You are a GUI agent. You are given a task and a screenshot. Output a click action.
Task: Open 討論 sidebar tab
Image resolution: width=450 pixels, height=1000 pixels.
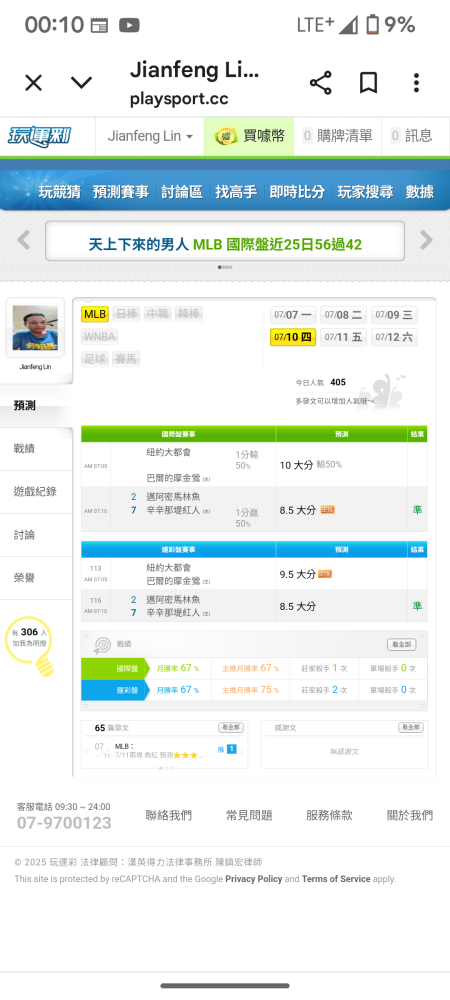(36, 535)
